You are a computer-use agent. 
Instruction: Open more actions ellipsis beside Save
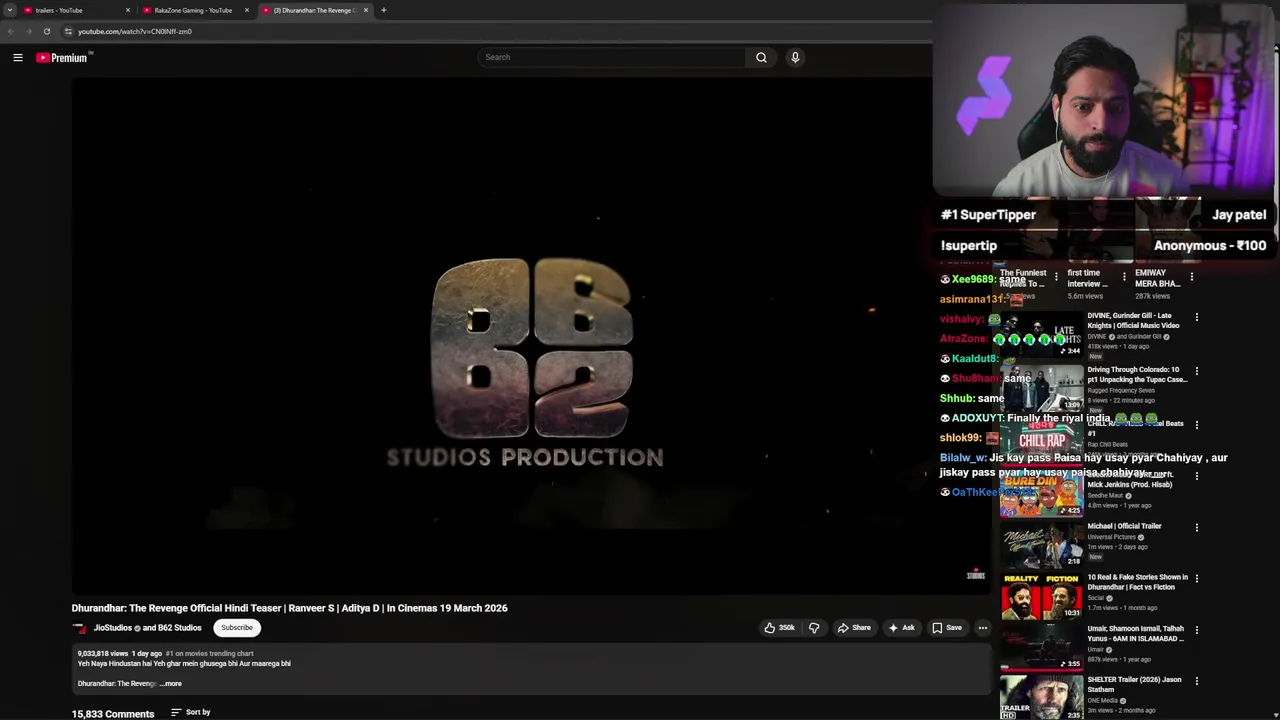[983, 628]
